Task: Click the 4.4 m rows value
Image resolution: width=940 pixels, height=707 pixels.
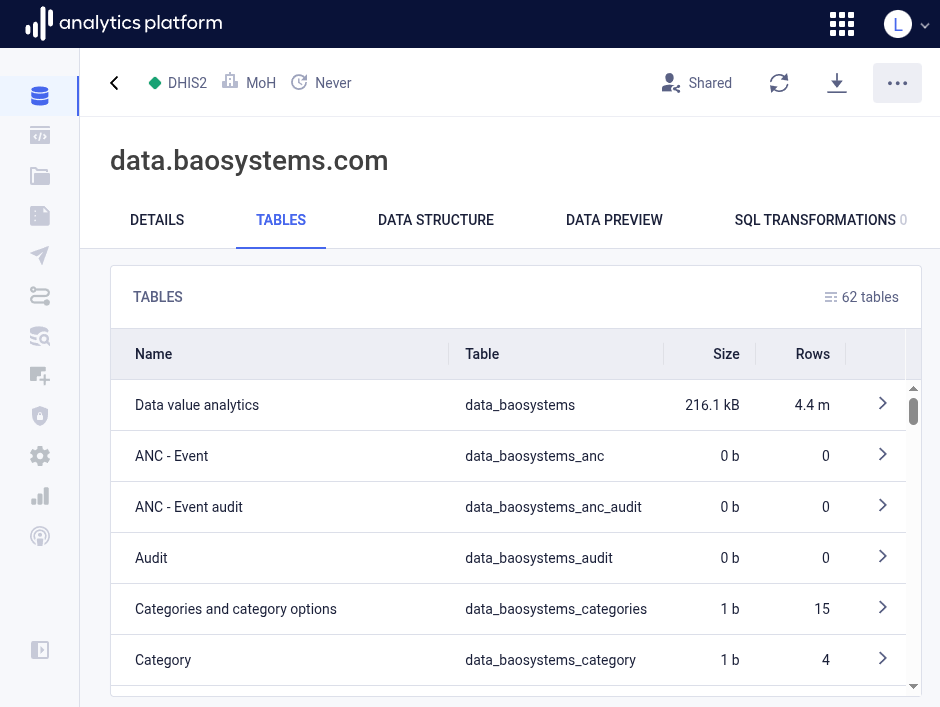Action: 812,405
